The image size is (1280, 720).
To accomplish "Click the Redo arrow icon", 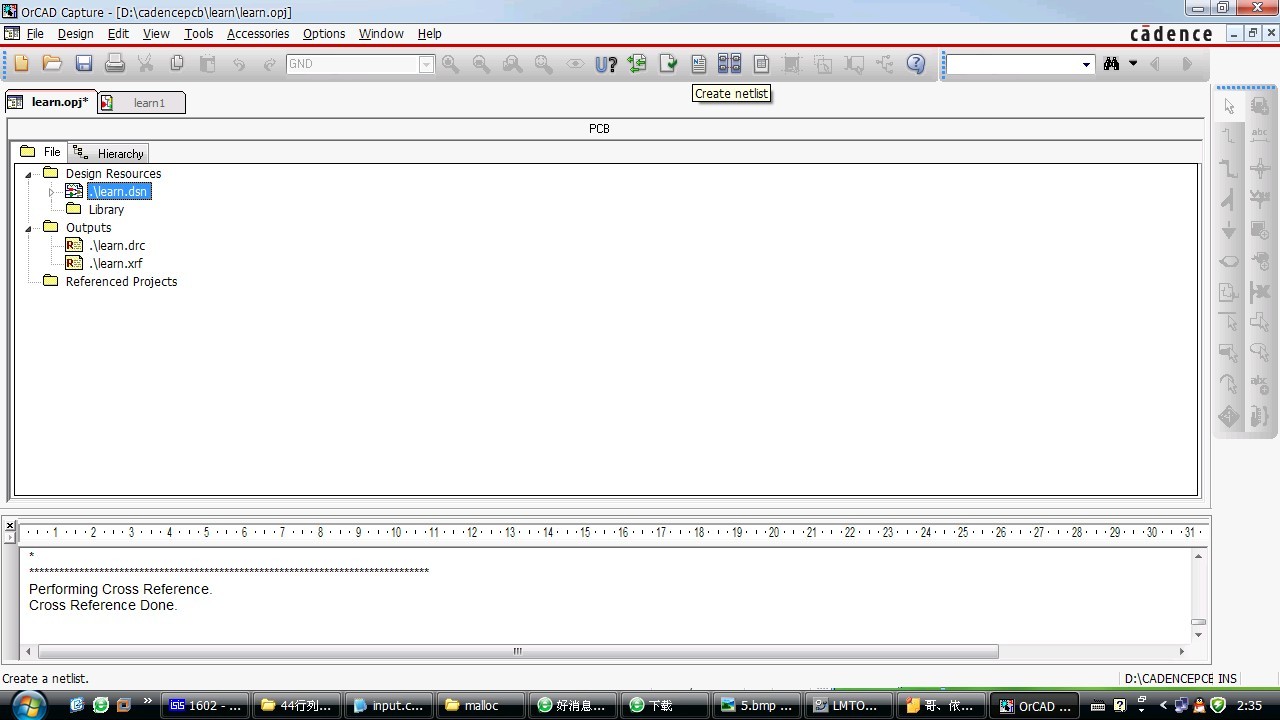I will point(270,64).
